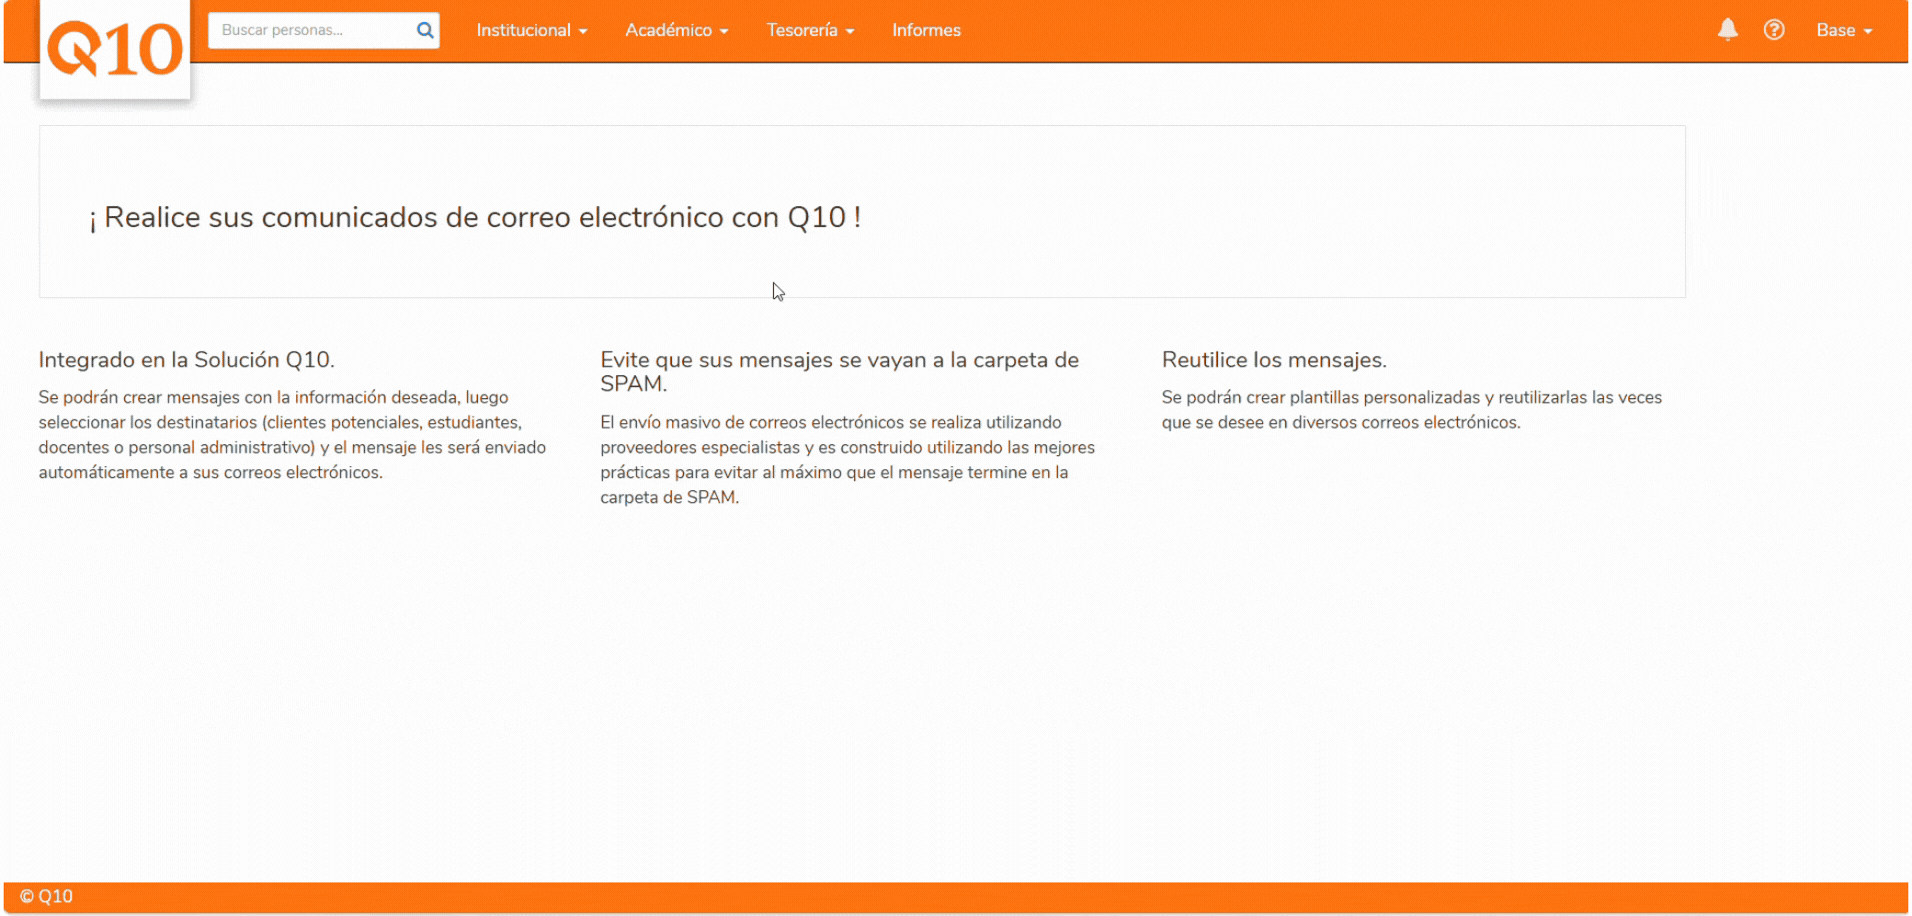The image size is (1912, 916).
Task: Open the Base user dropdown
Action: coord(1844,30)
